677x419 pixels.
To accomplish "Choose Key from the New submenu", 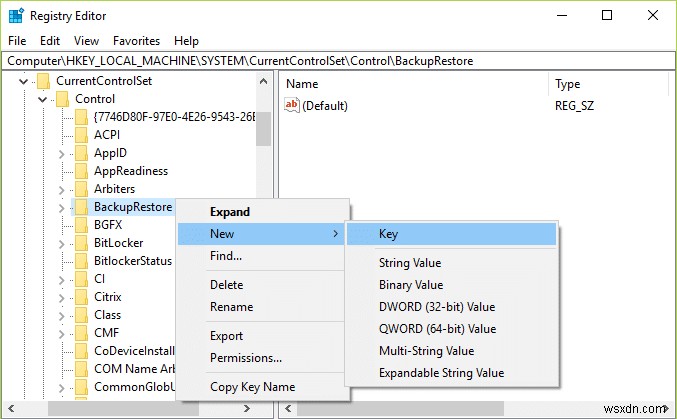I will click(388, 234).
